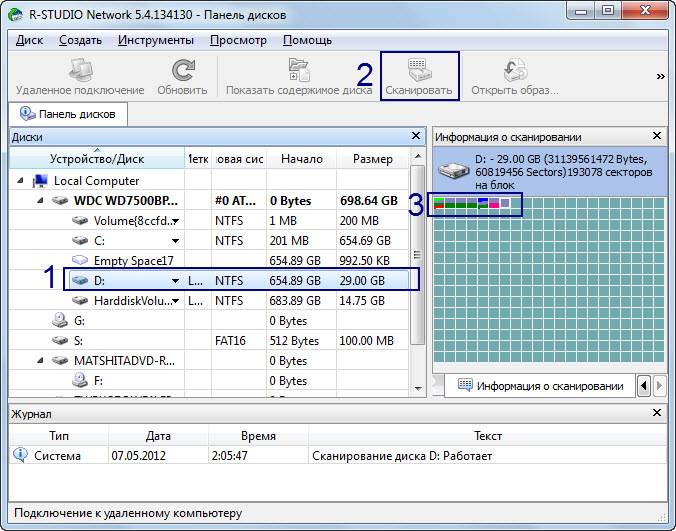Sort by the Размер column header

(x=372, y=159)
